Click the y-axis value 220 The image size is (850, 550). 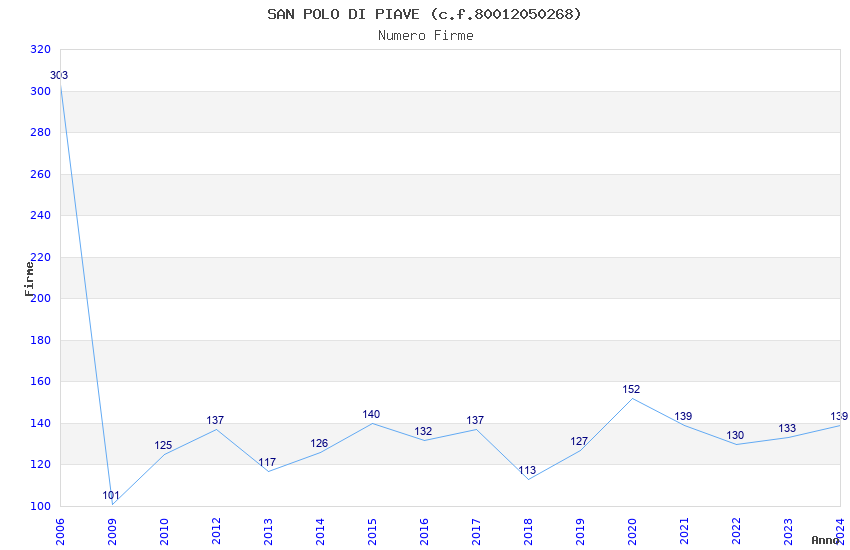(x=41, y=257)
